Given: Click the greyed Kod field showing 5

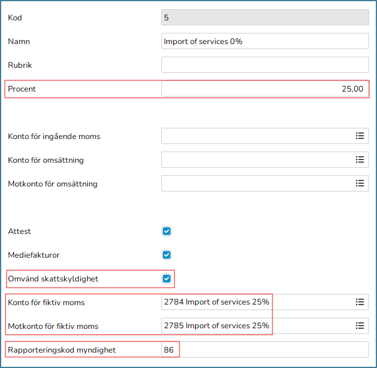Looking at the screenshot, I should coord(265,17).
